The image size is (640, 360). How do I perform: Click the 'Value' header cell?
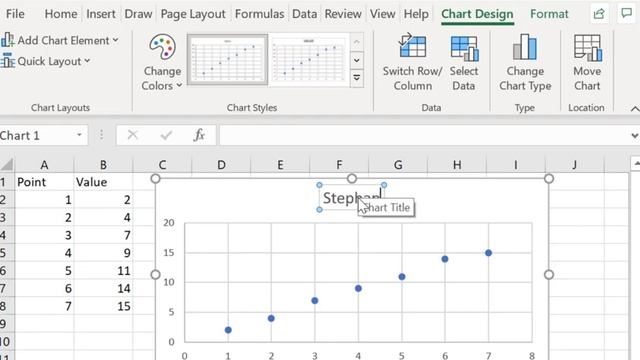[x=103, y=182]
